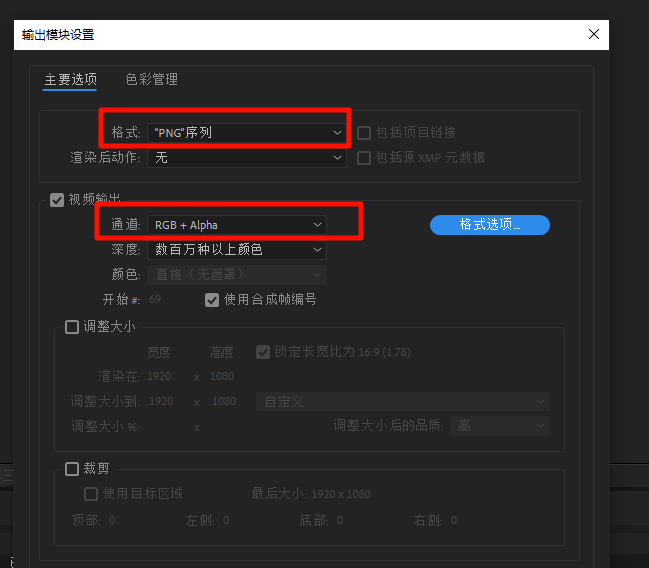Screen dimensions: 649x568
Task: Toggle the 视频输出 checkbox
Action: click(57, 200)
